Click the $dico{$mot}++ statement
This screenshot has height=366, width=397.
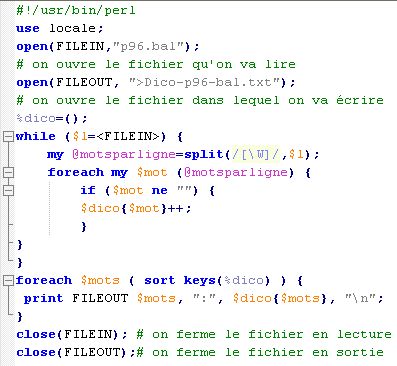136,209
